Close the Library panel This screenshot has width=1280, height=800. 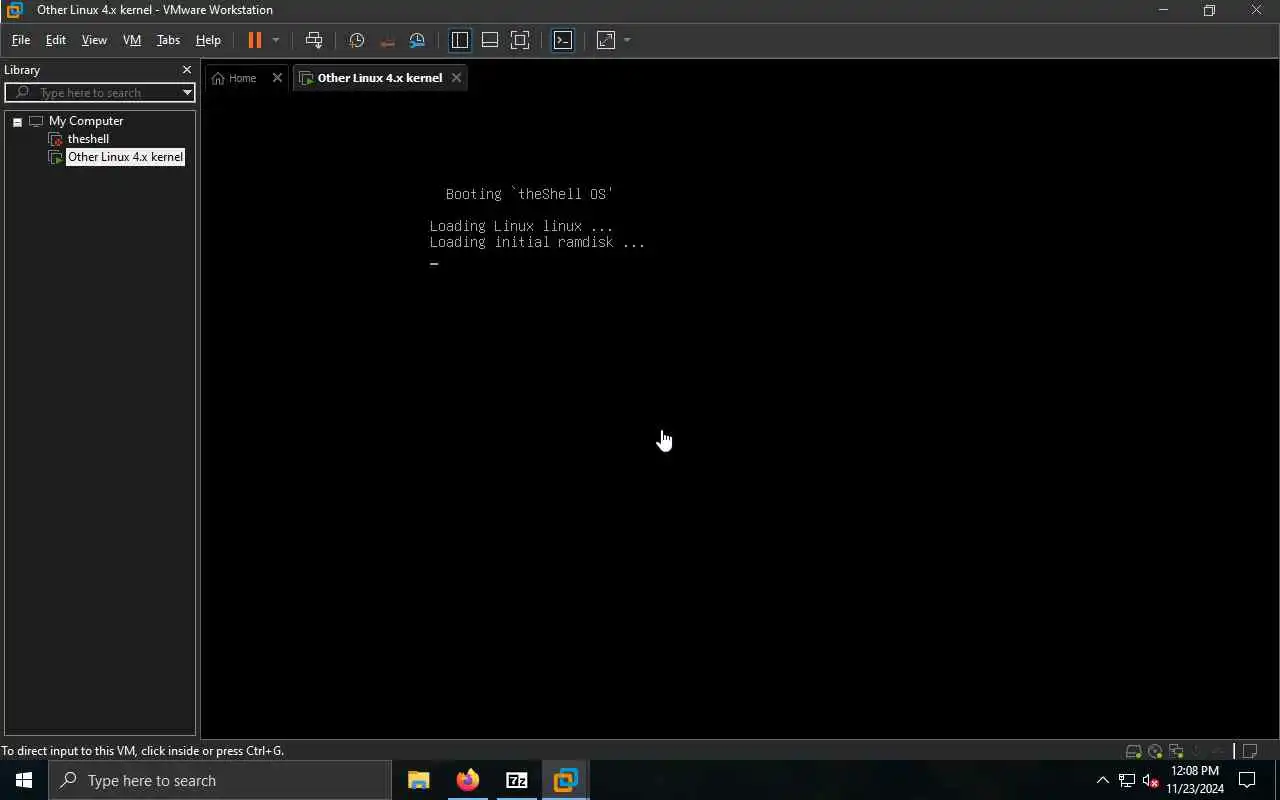(186, 70)
